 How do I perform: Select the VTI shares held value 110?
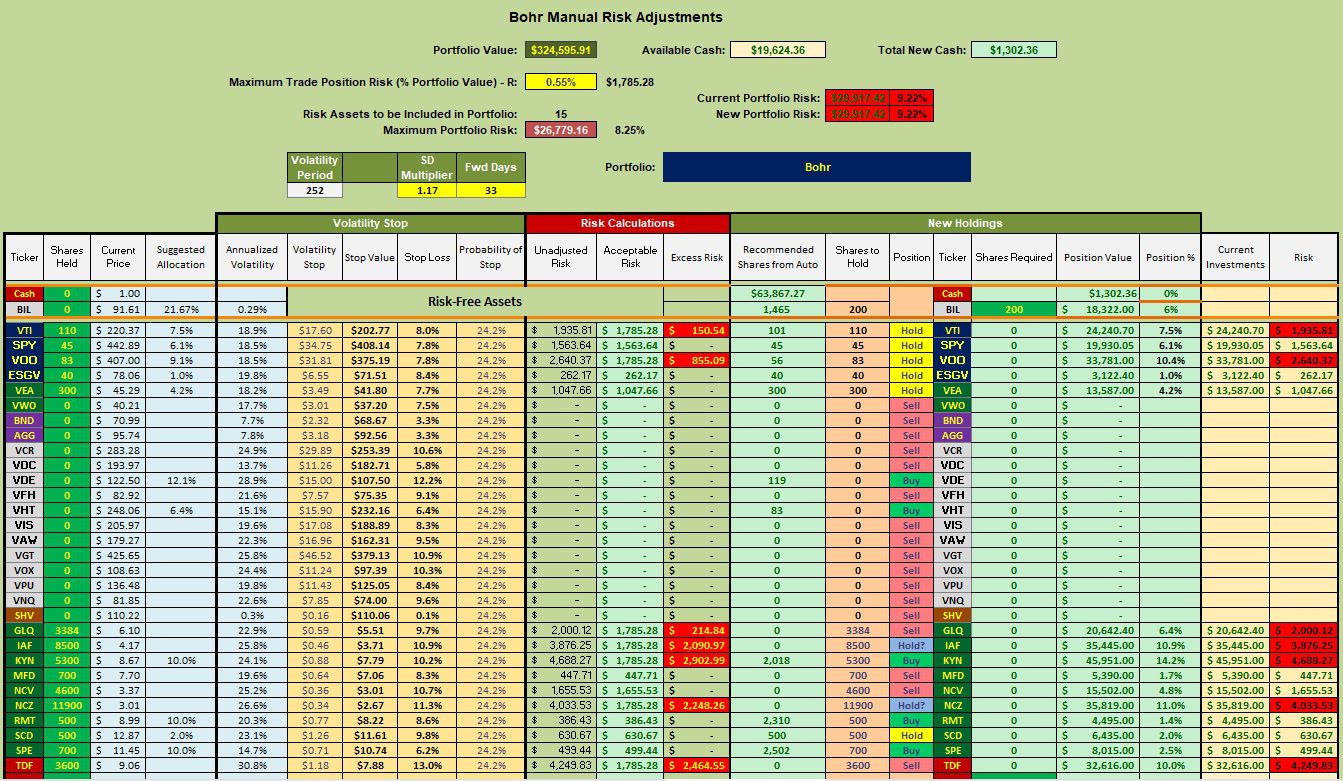(67, 330)
